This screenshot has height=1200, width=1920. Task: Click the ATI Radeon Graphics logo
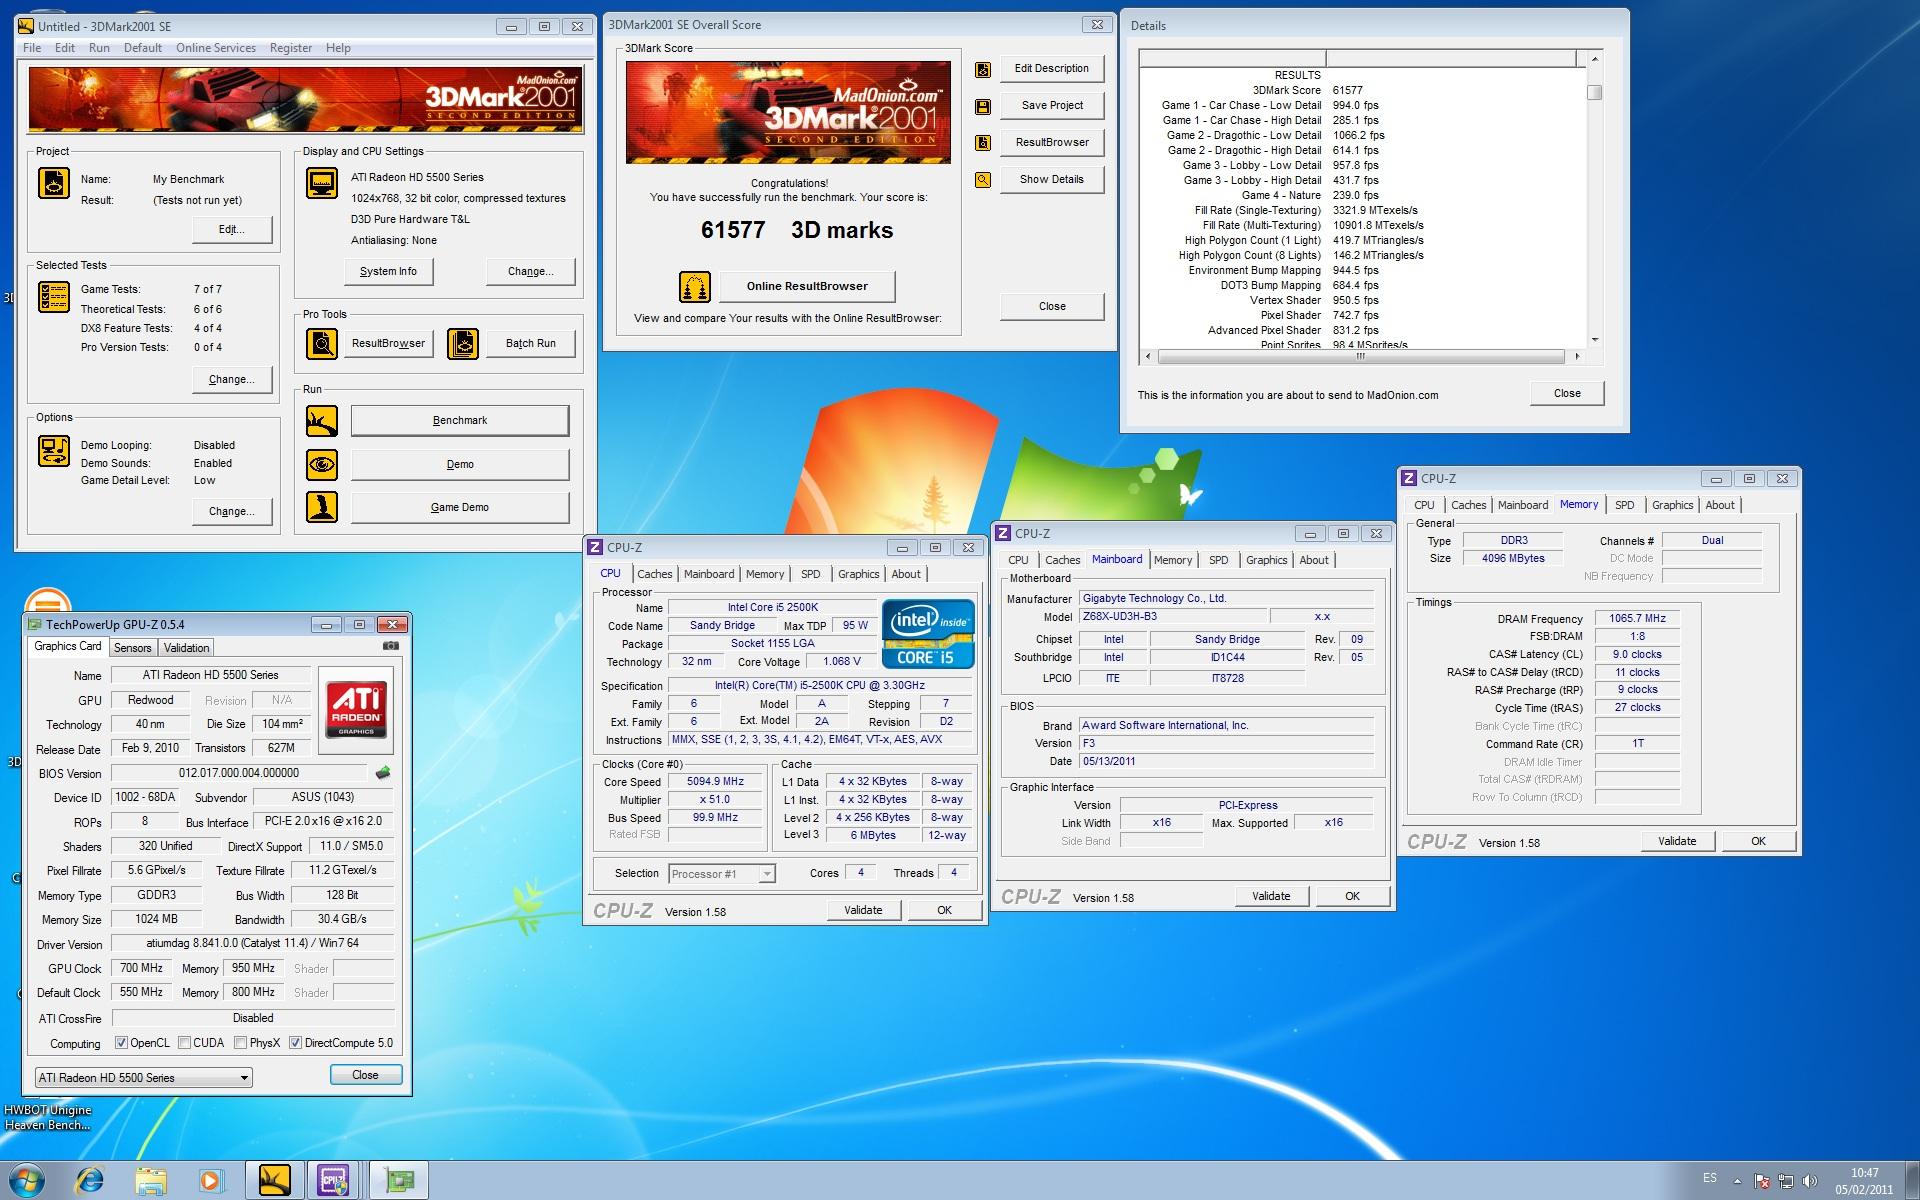pyautogui.click(x=356, y=710)
